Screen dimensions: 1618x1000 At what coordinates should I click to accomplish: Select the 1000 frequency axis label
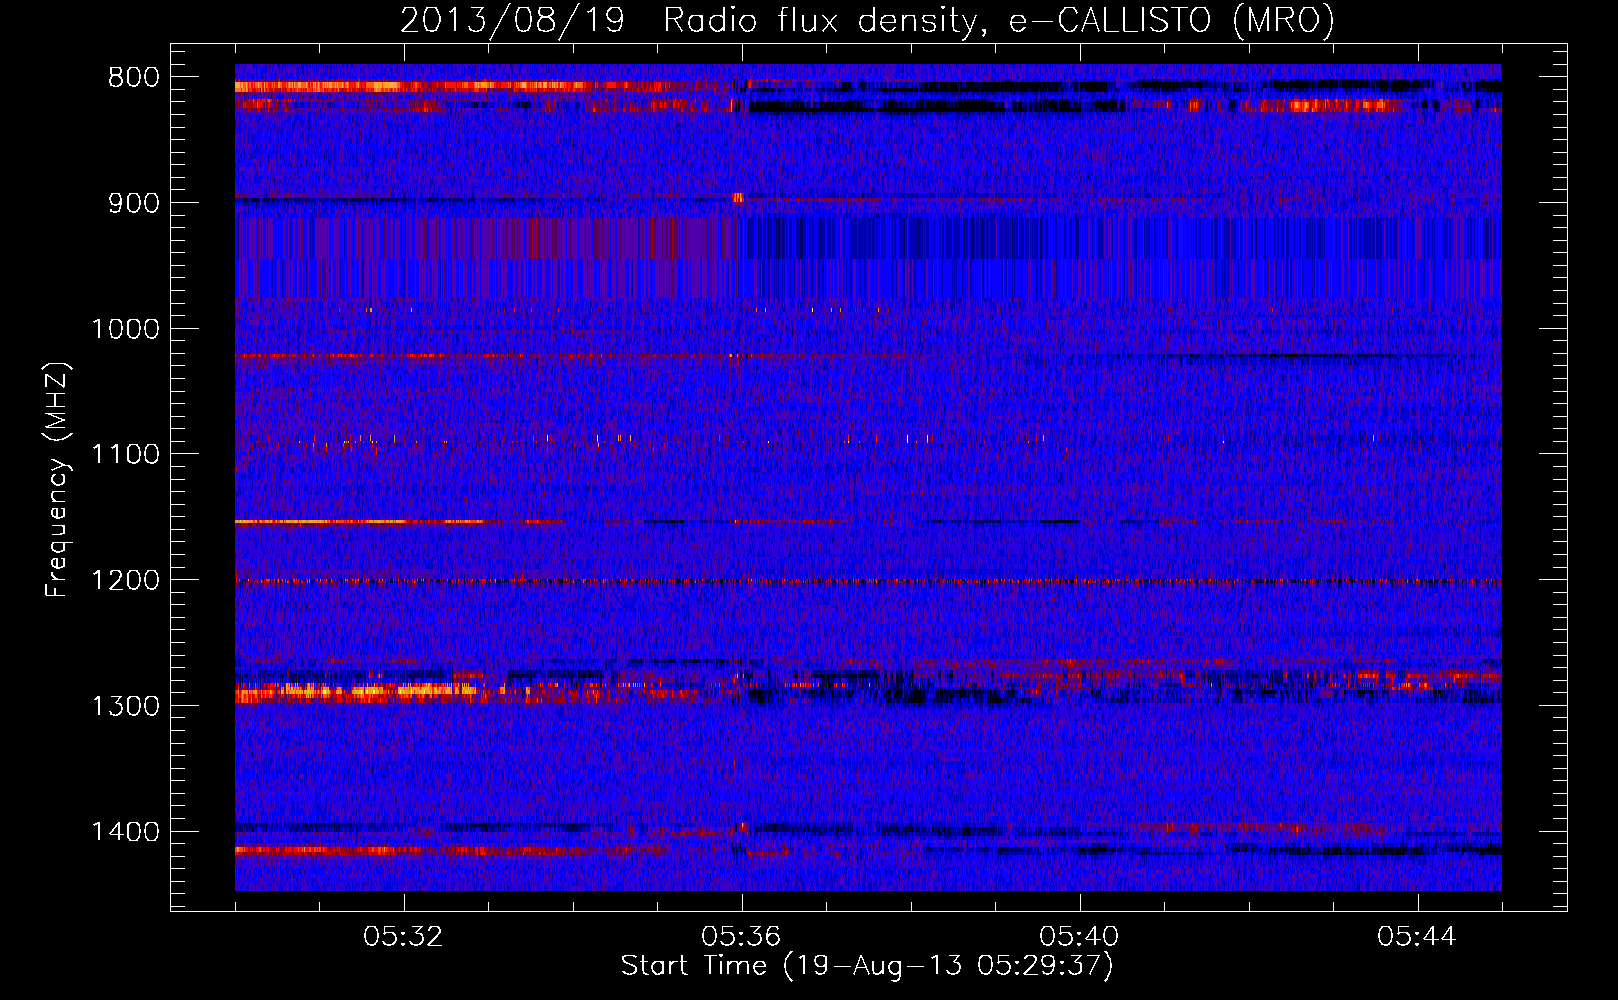point(125,329)
